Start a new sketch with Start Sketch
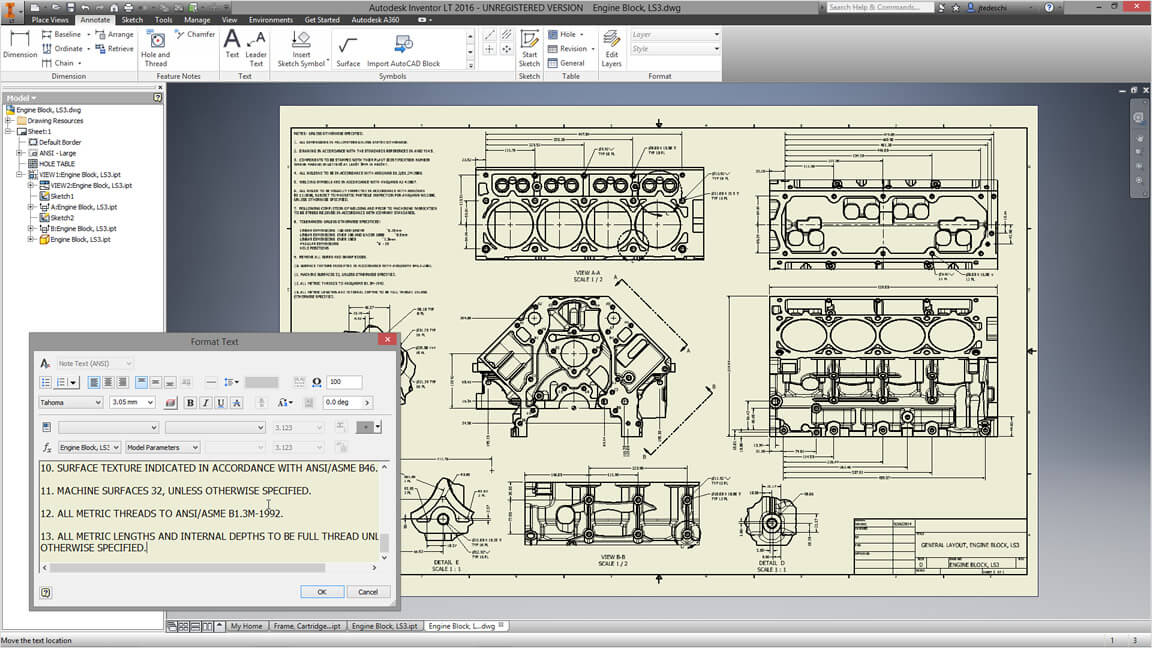Screen dimensions: 1152x648 529,47
